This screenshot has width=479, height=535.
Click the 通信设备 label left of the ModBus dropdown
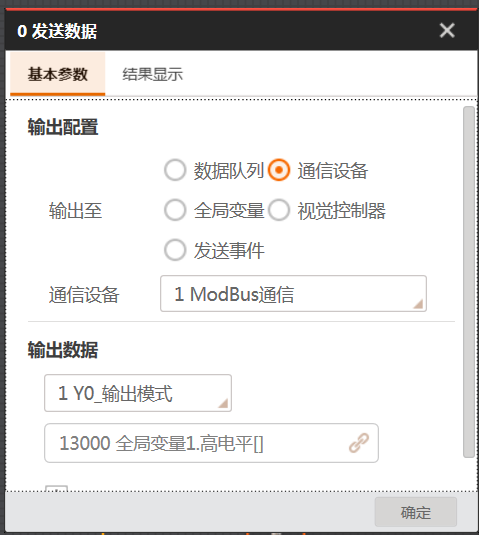coord(84,294)
